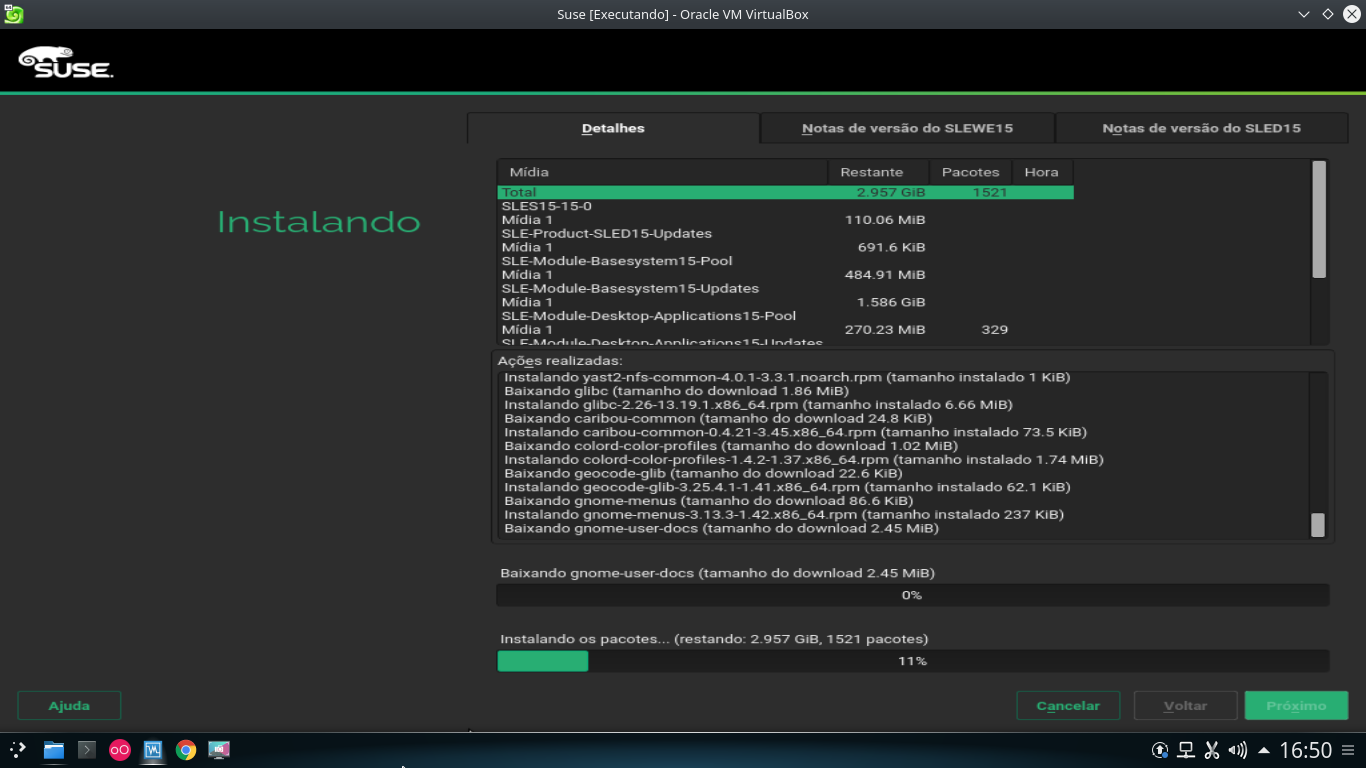Open the screen recorder taskbar icon

tap(219, 750)
